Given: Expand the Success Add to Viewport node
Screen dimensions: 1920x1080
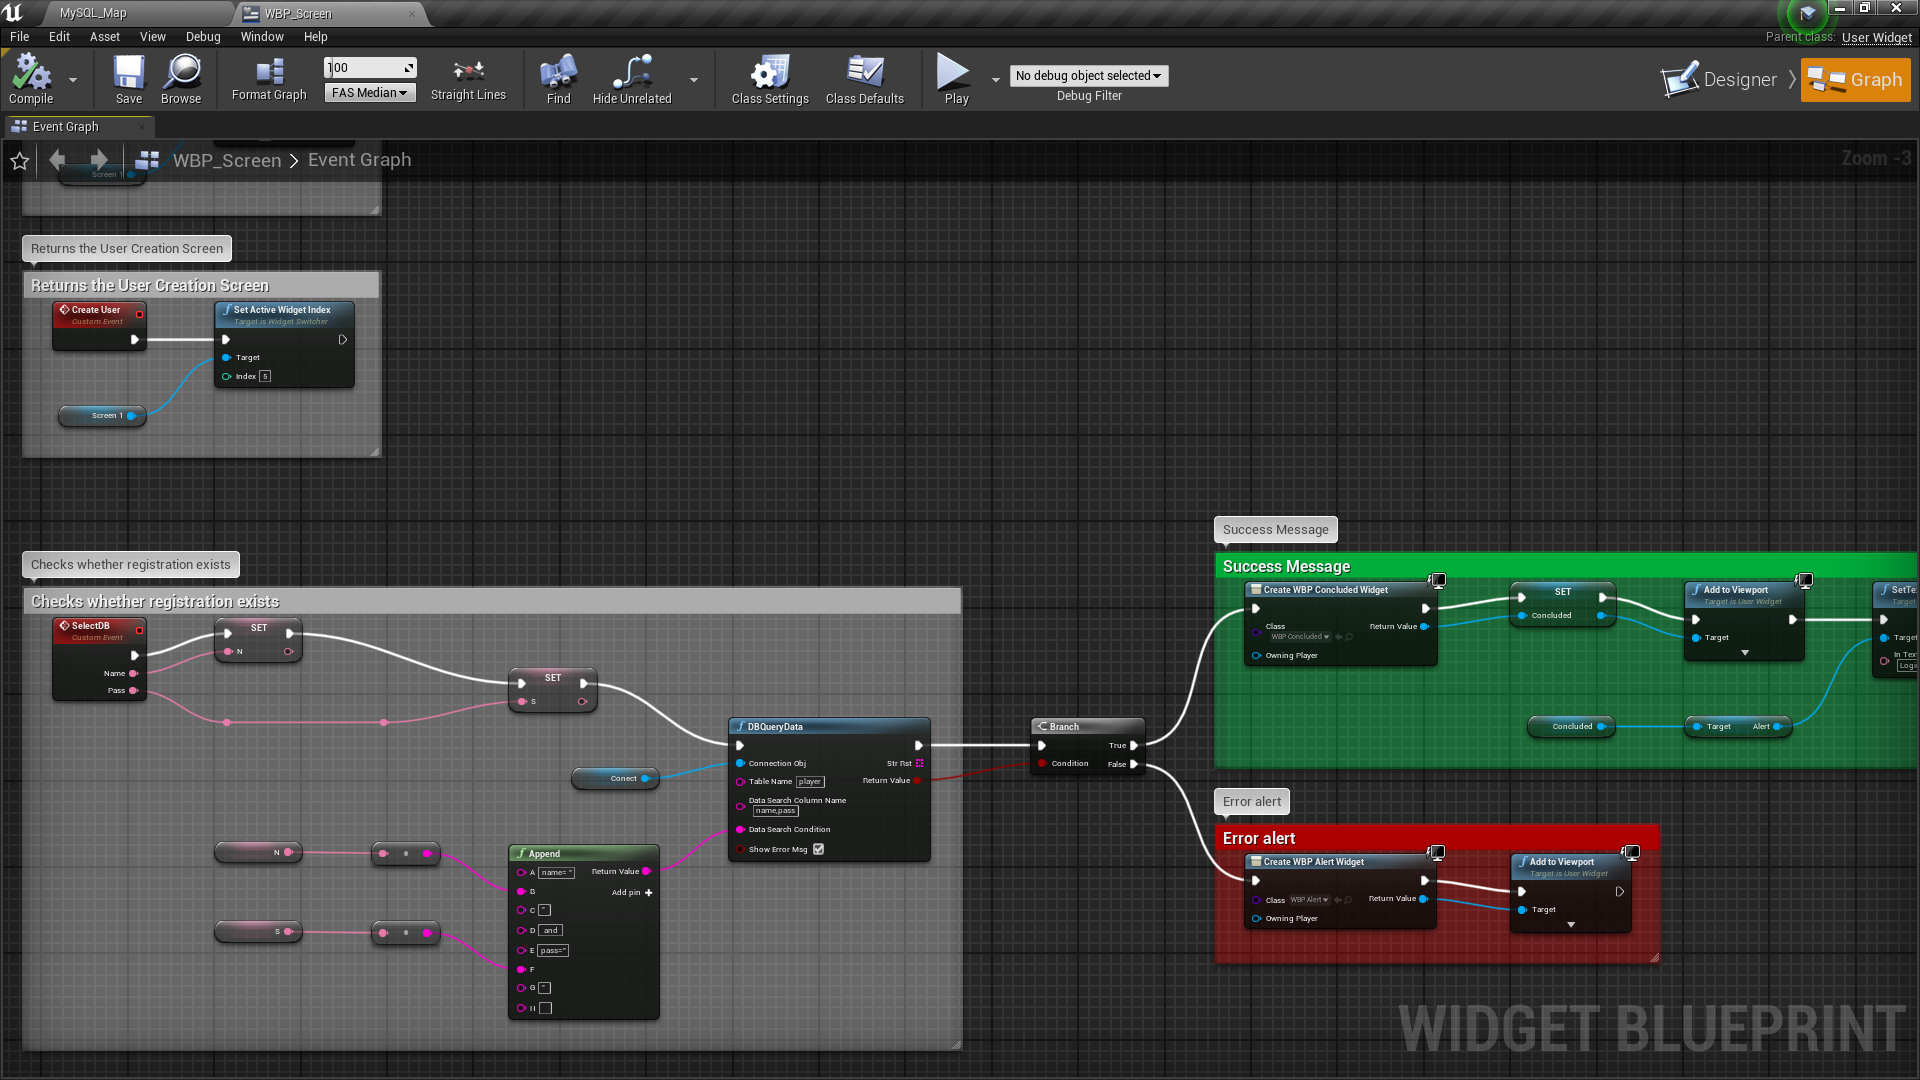Looking at the screenshot, I should click(1745, 653).
